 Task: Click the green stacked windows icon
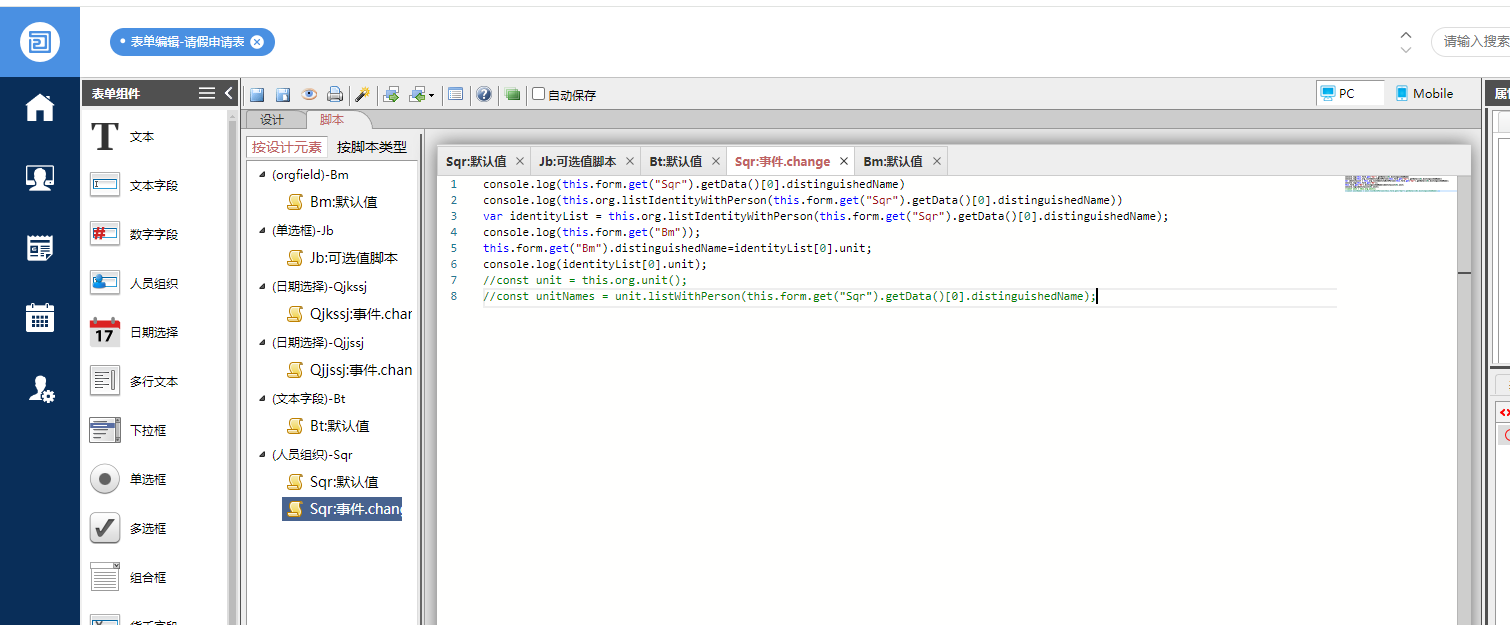pos(513,94)
